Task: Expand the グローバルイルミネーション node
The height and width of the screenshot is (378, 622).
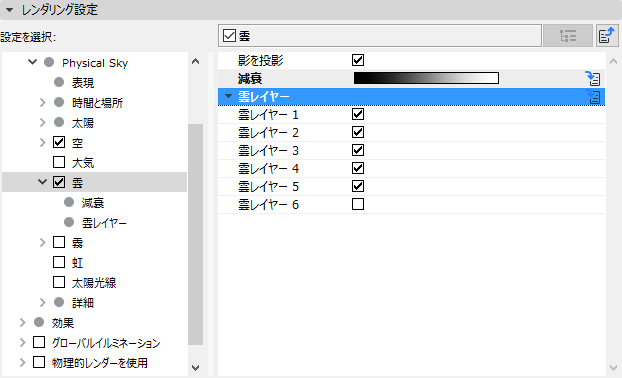Action: (x=23, y=342)
